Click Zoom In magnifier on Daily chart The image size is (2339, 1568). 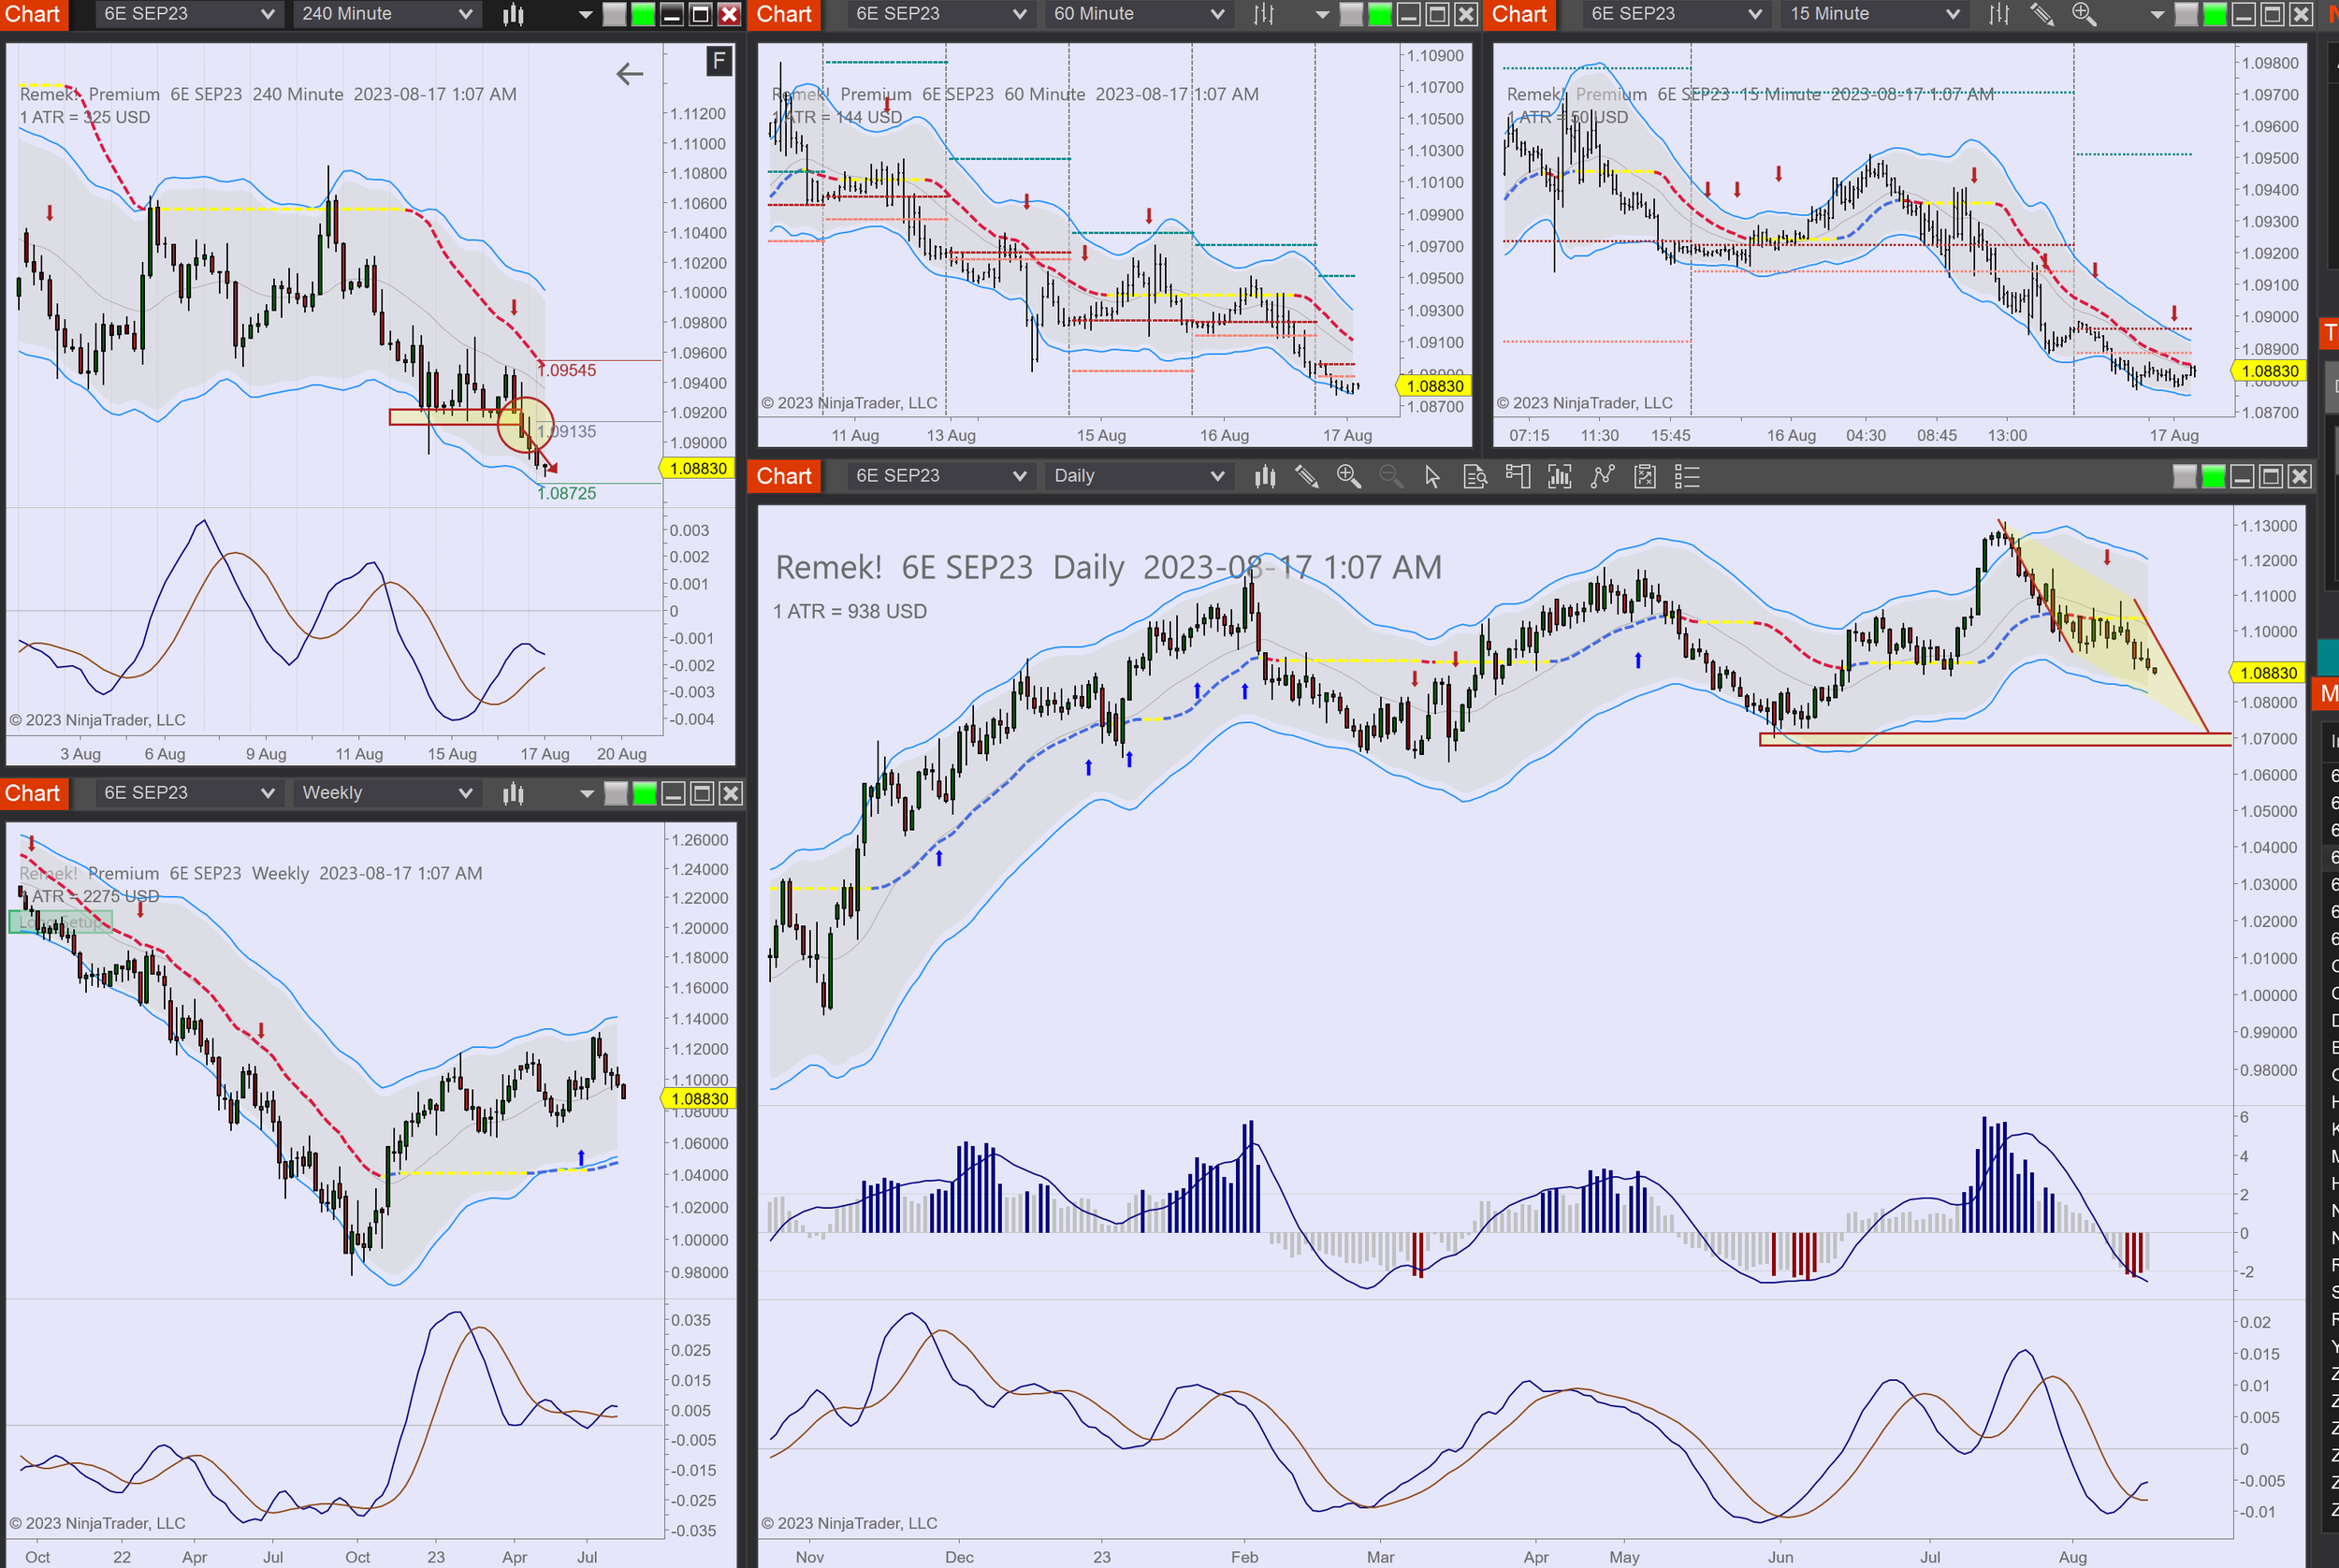coord(1348,477)
